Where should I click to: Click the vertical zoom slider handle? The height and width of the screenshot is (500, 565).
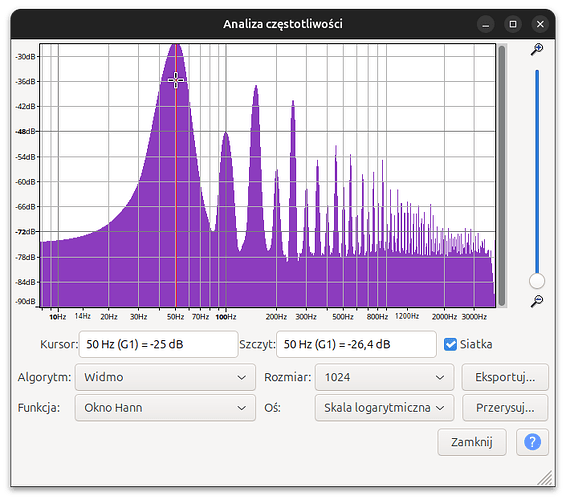pos(537,281)
